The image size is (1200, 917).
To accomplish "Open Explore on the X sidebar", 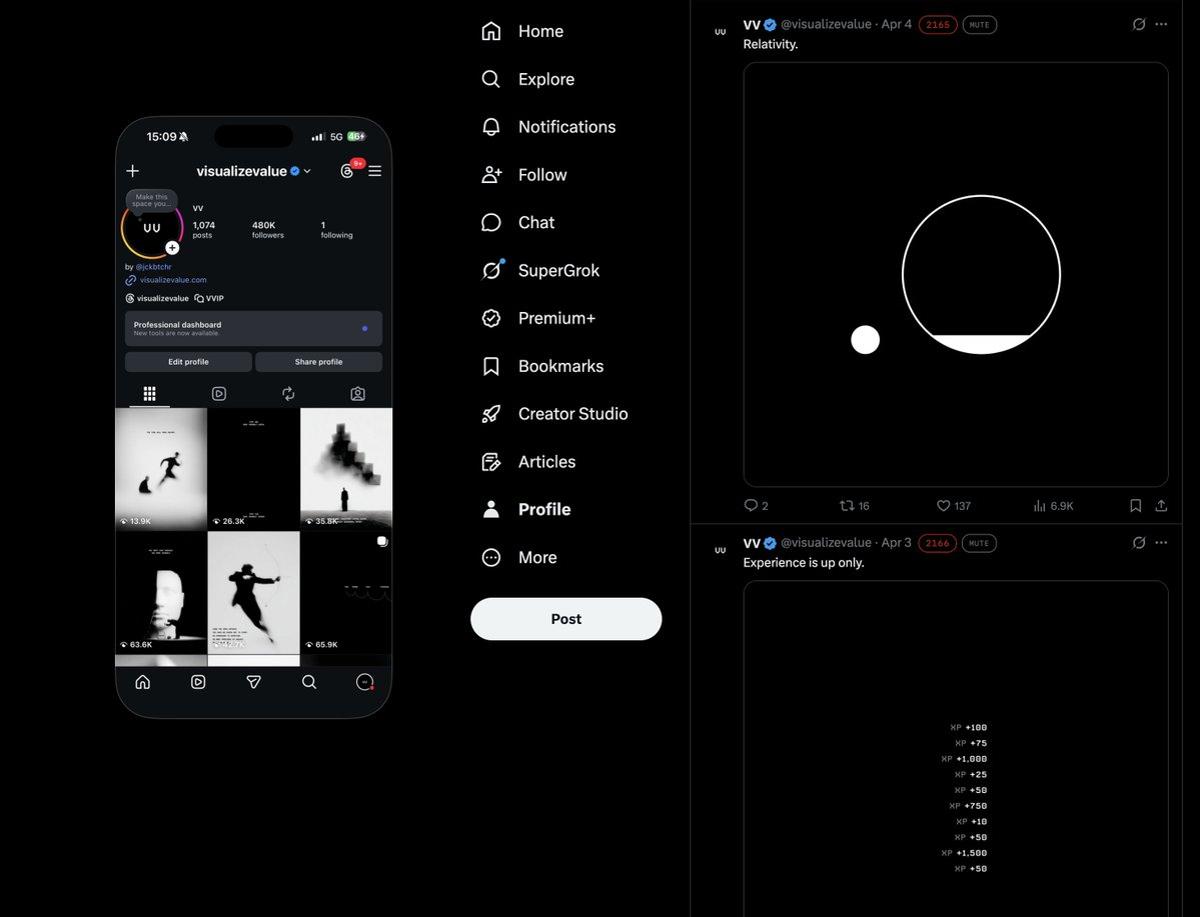I will coord(546,79).
